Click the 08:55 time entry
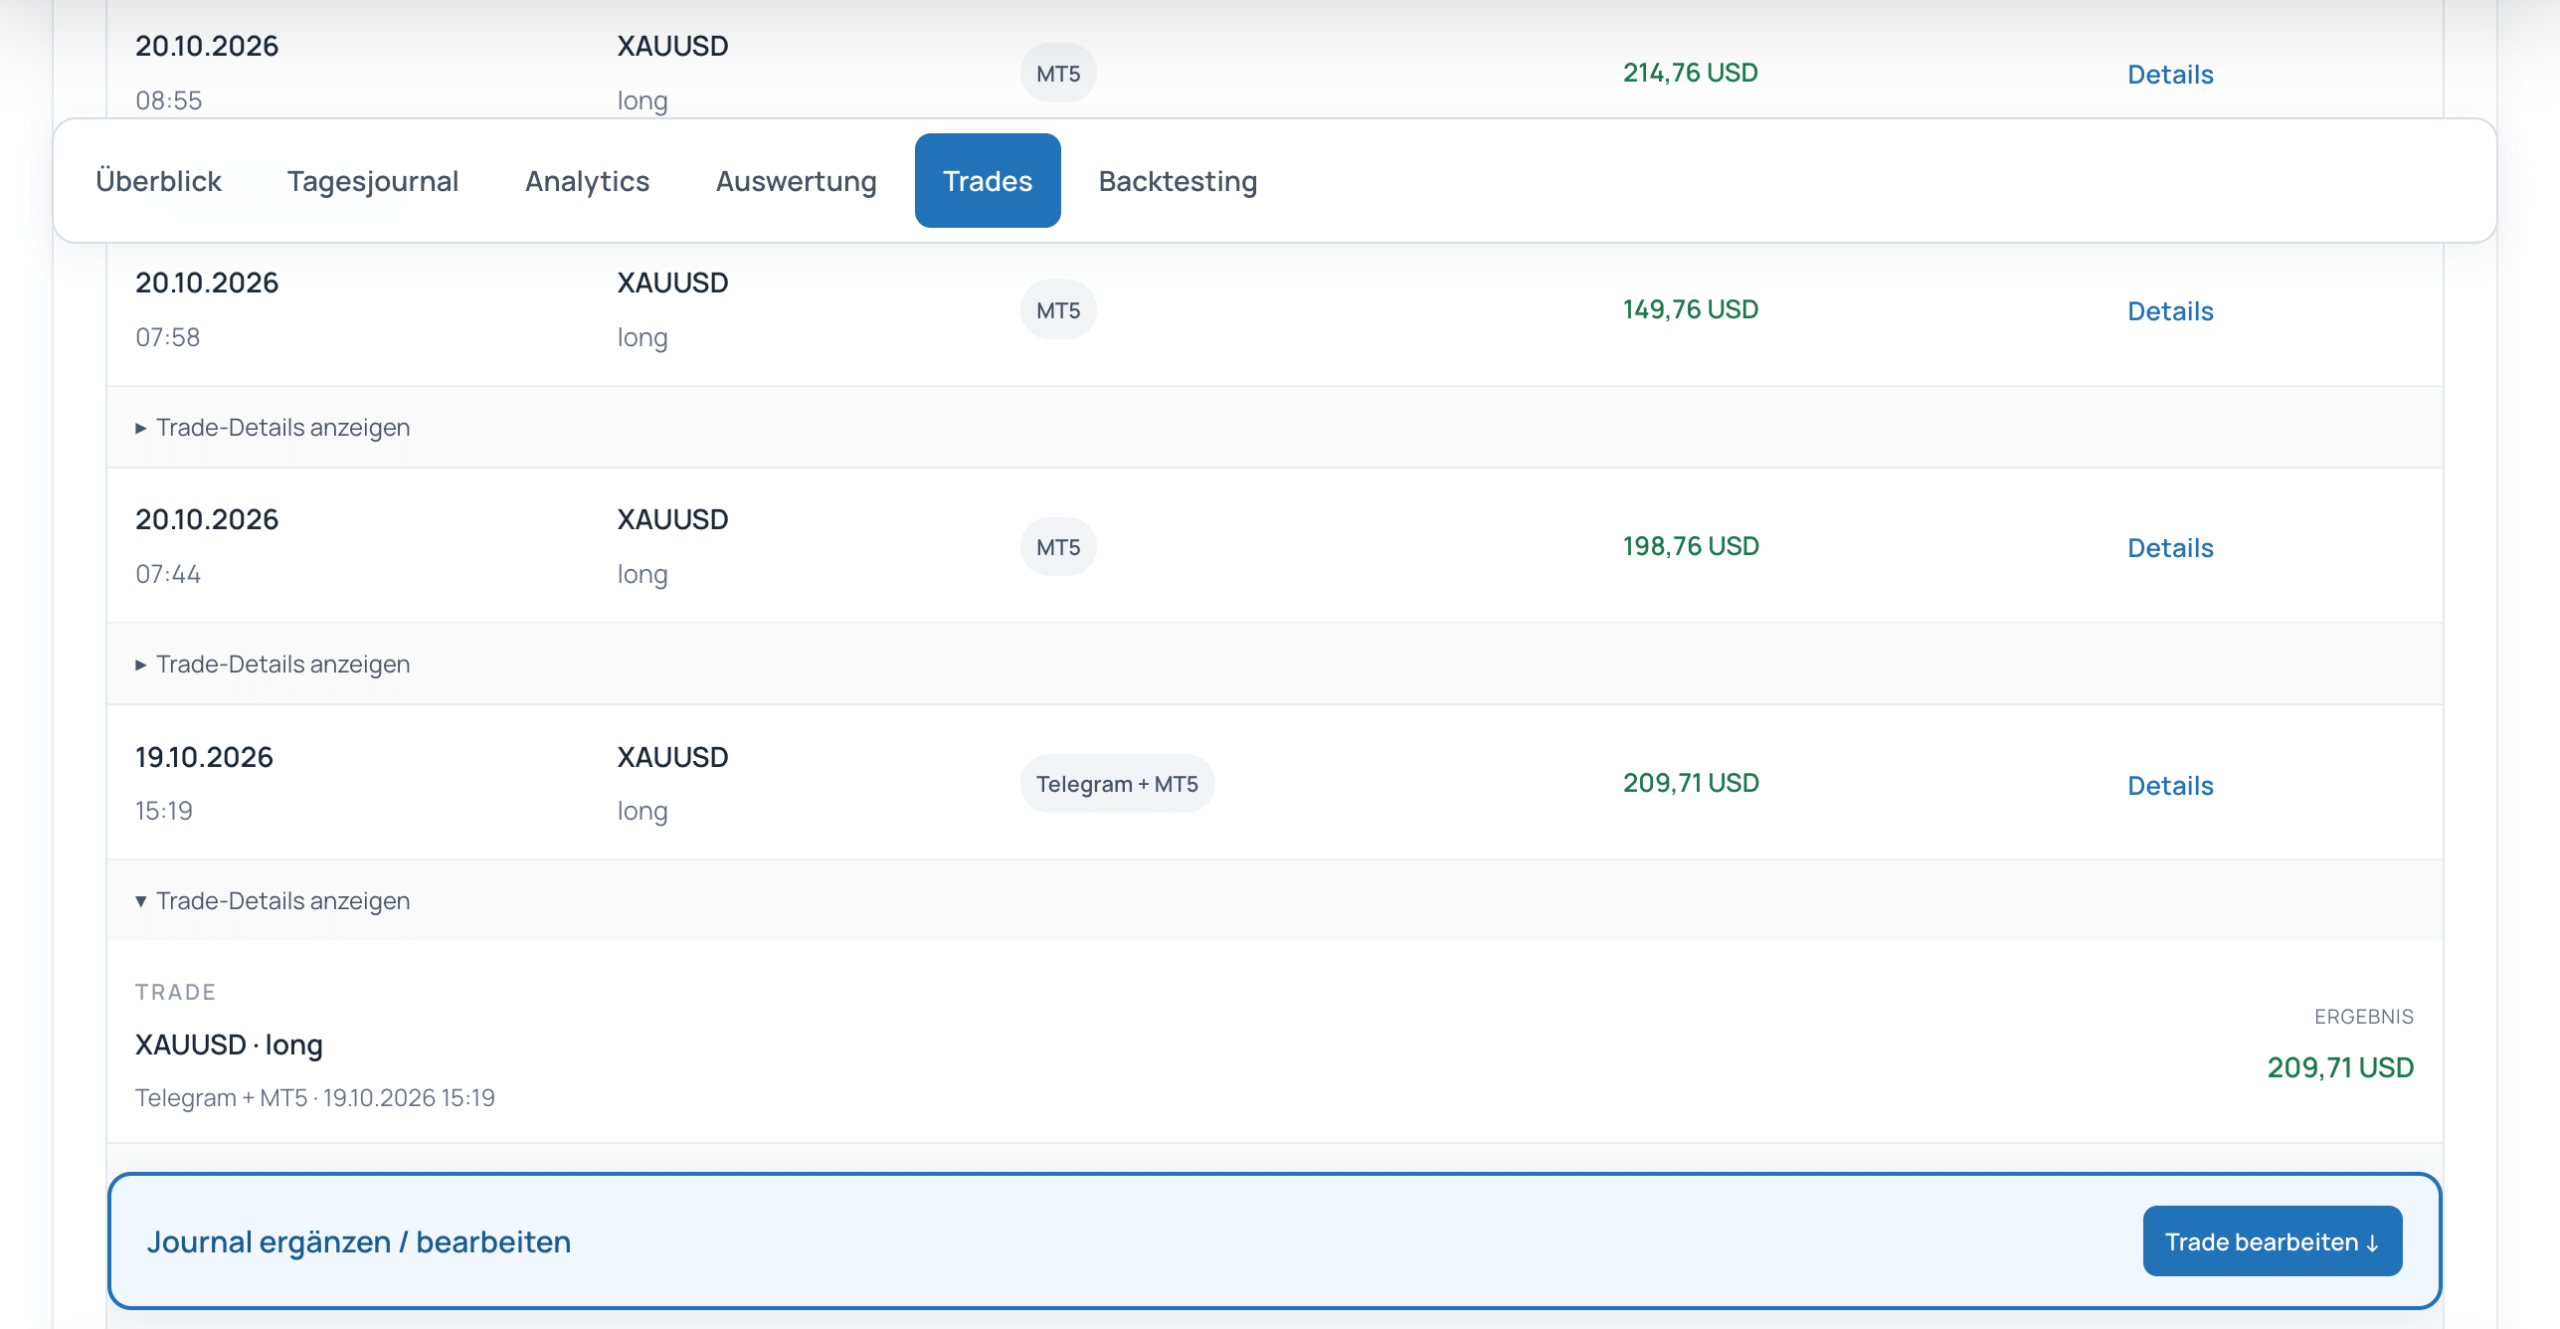Screen dimensions: 2560x1329 168,100
